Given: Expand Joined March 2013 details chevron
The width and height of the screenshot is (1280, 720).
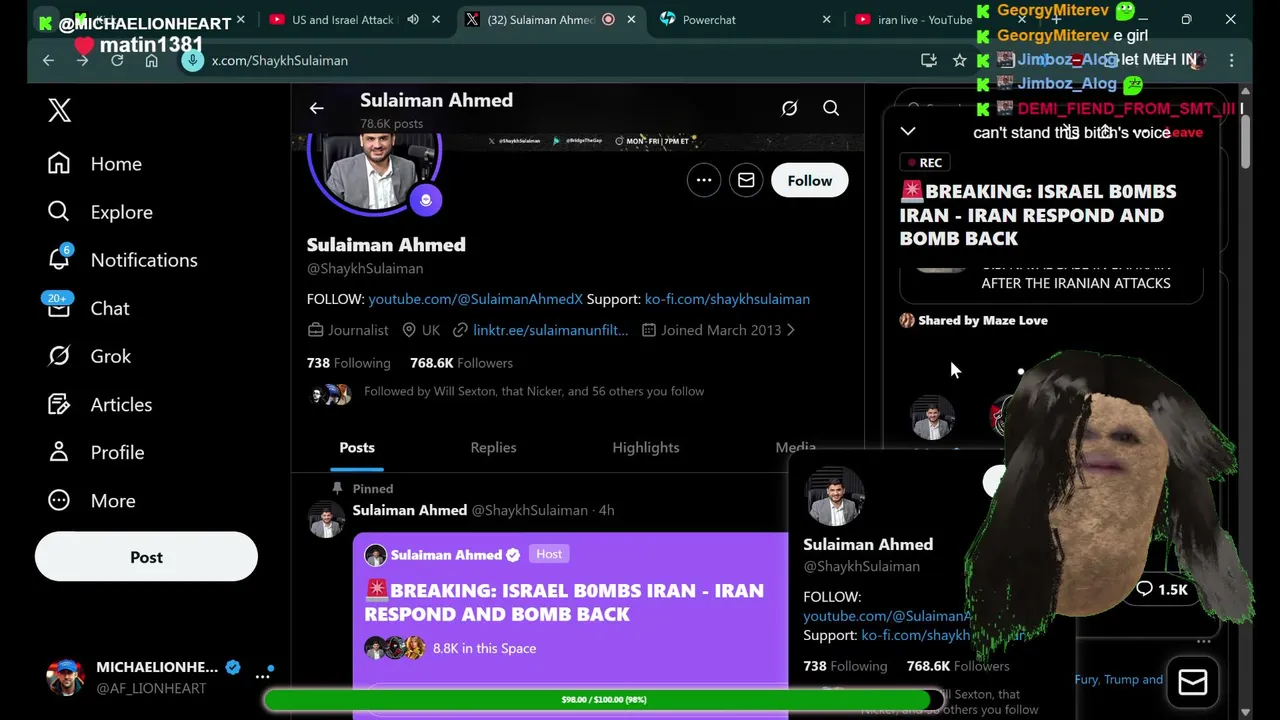Looking at the screenshot, I should [x=791, y=330].
